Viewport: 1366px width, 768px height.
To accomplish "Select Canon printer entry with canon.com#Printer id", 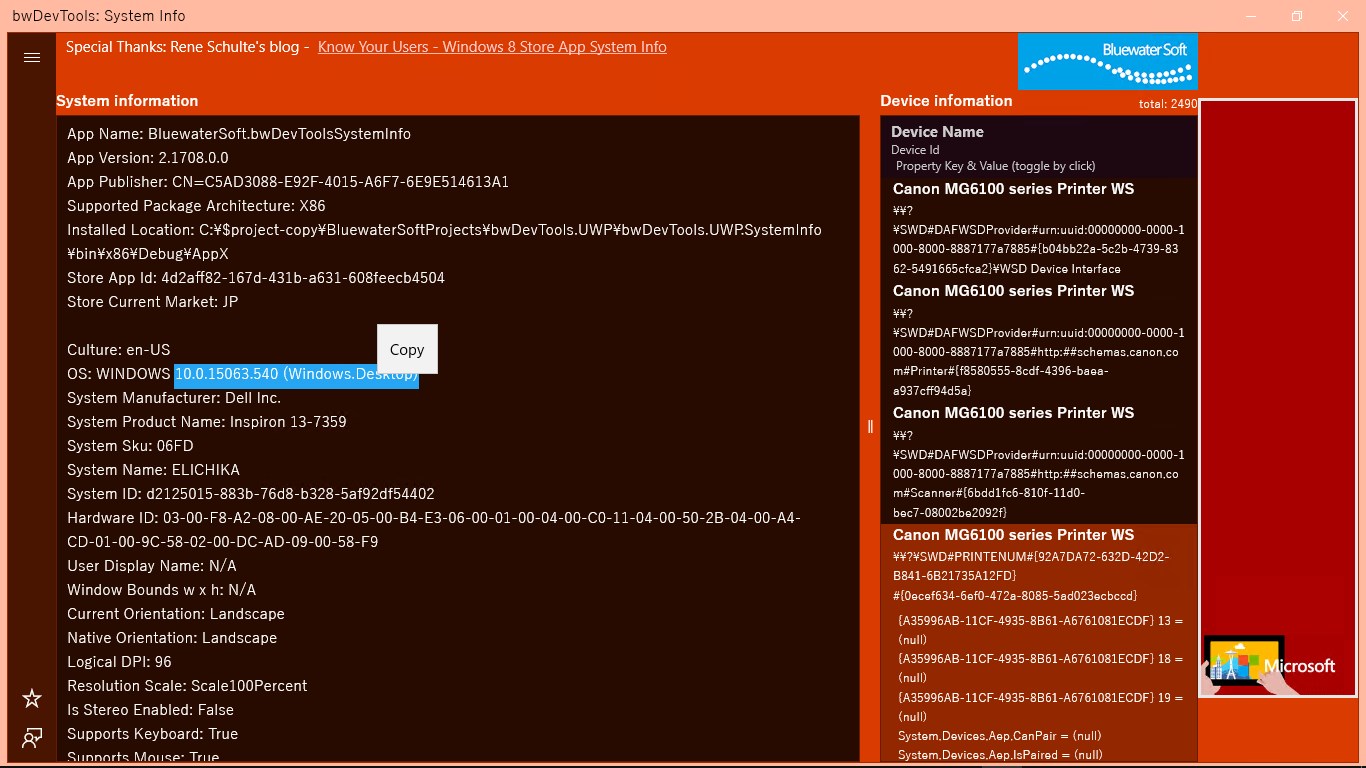I will pyautogui.click(x=1039, y=341).
